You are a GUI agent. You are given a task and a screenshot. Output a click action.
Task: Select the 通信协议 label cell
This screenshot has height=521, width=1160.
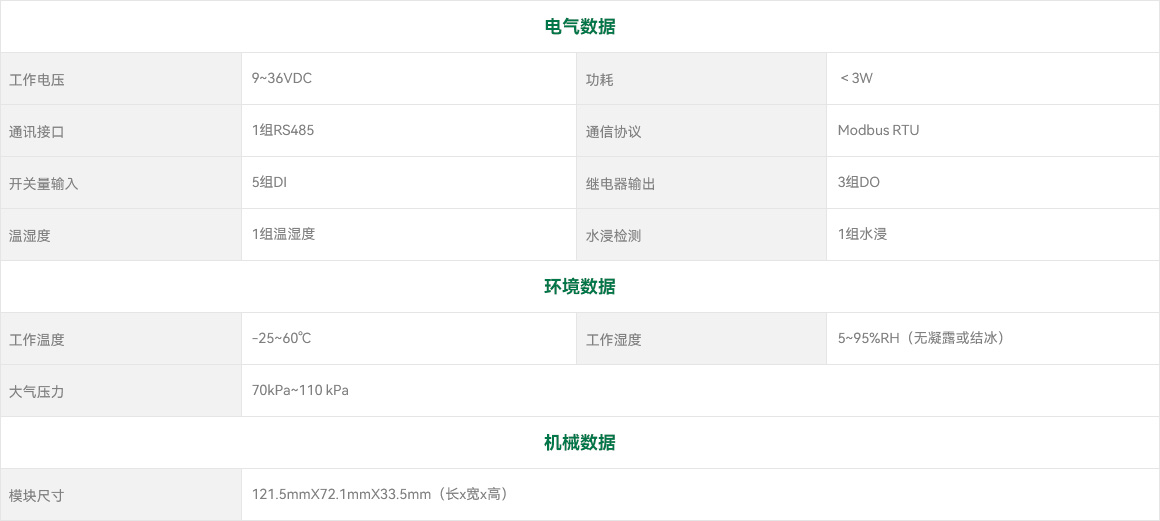coord(613,132)
